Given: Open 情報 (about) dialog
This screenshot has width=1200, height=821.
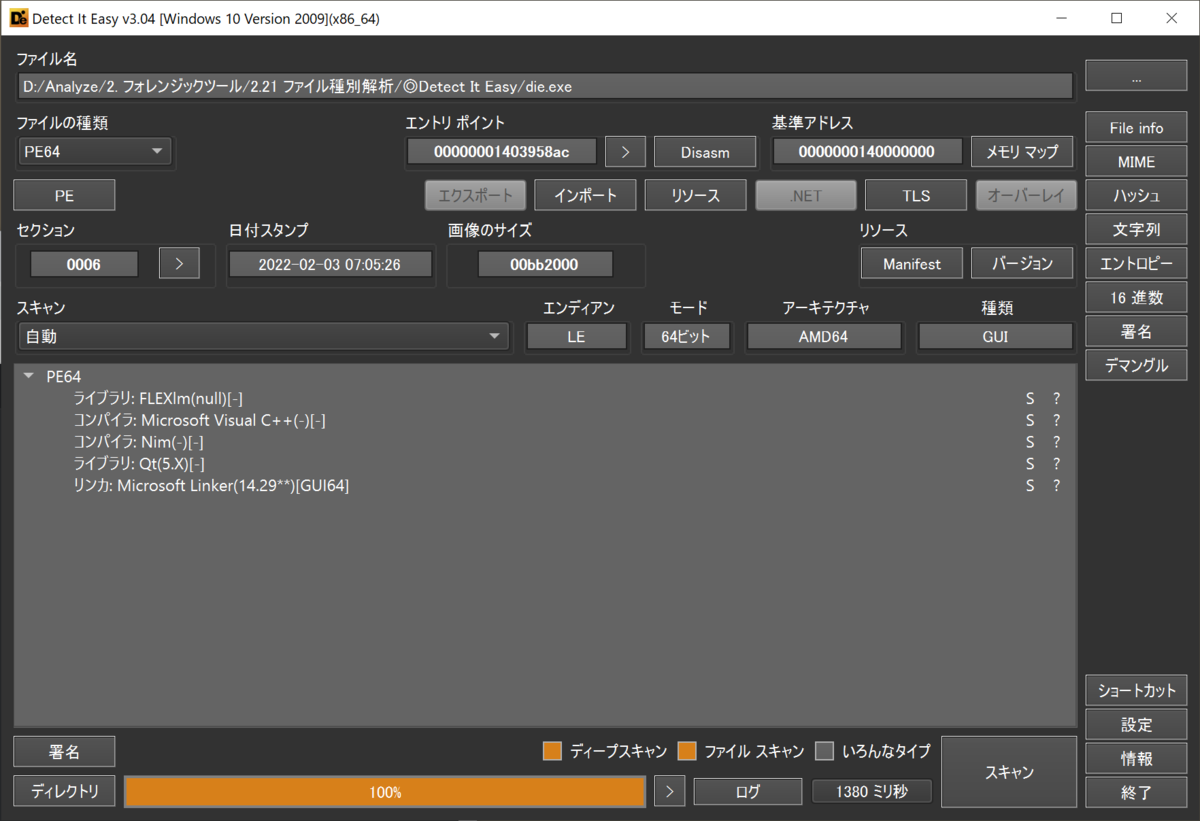Looking at the screenshot, I should [x=1136, y=759].
